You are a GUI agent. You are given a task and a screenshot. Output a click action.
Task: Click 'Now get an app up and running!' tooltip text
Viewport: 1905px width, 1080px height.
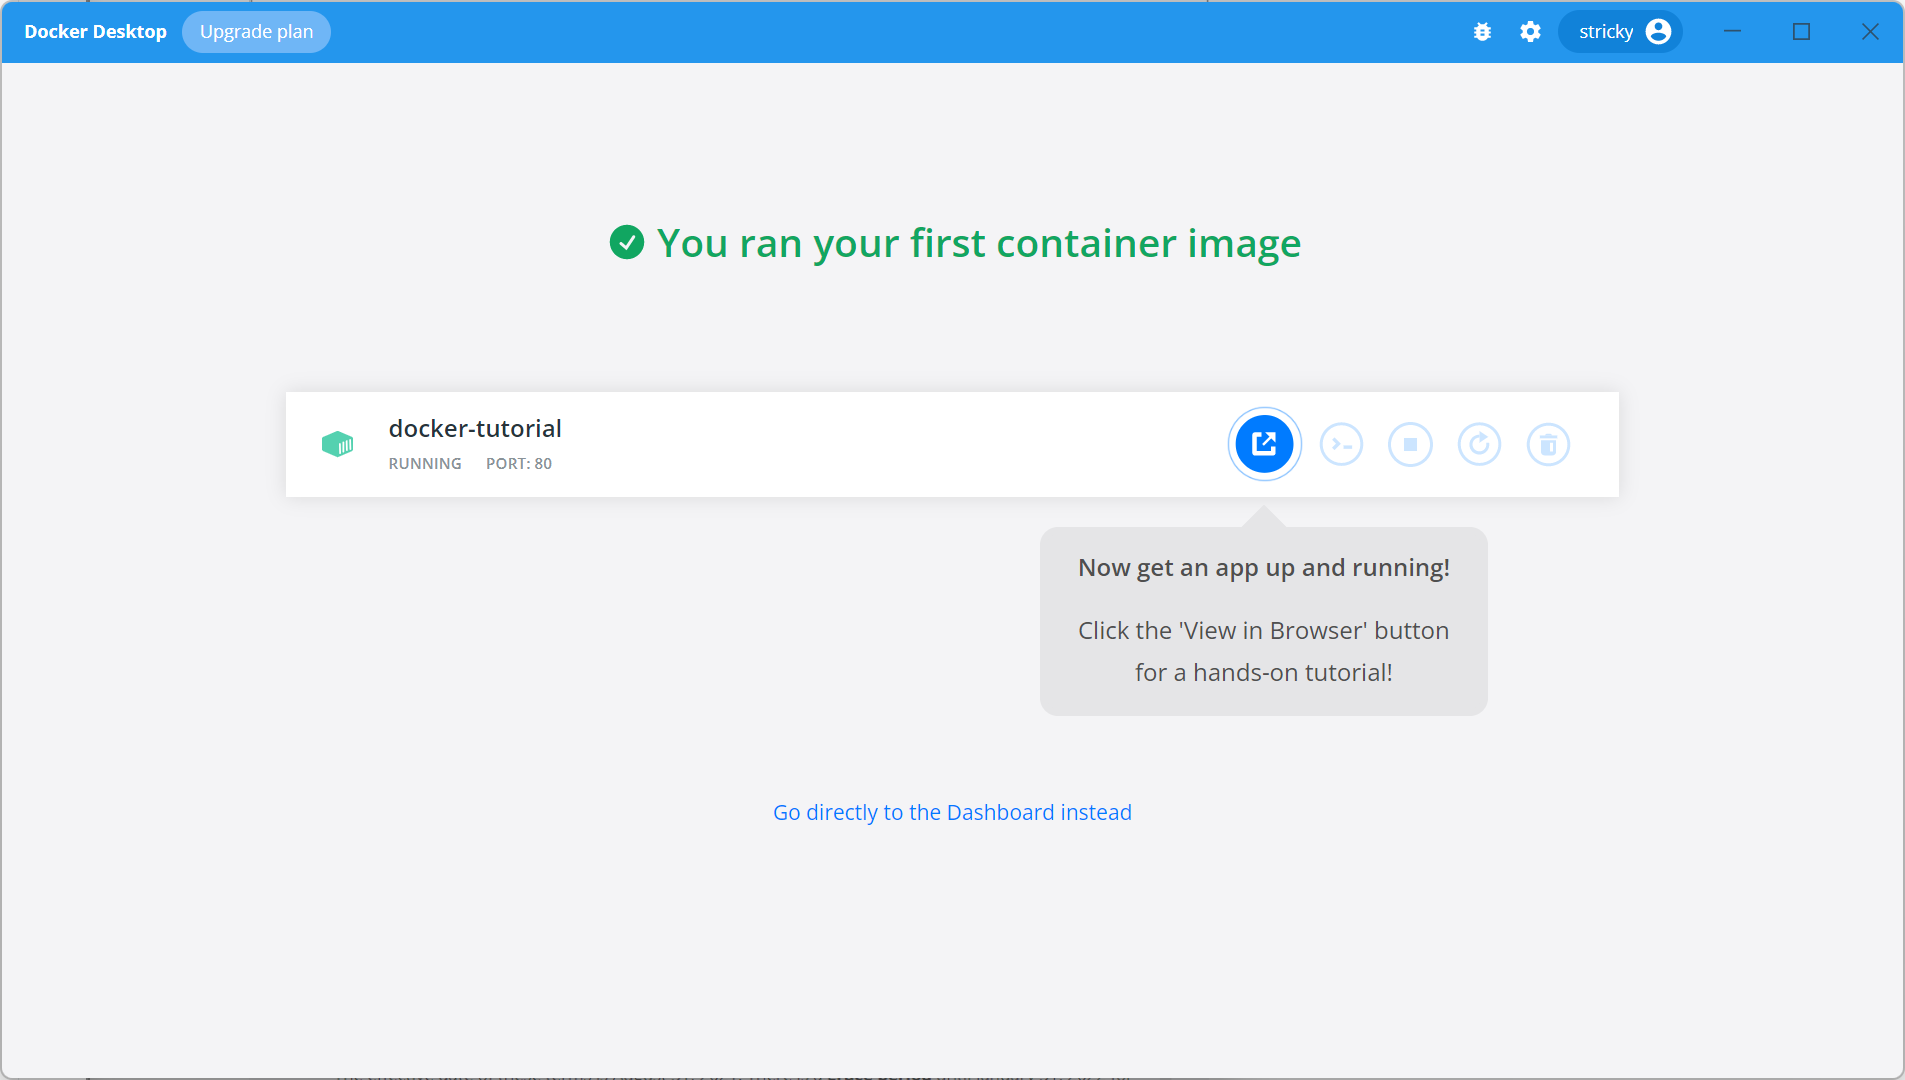point(1264,568)
